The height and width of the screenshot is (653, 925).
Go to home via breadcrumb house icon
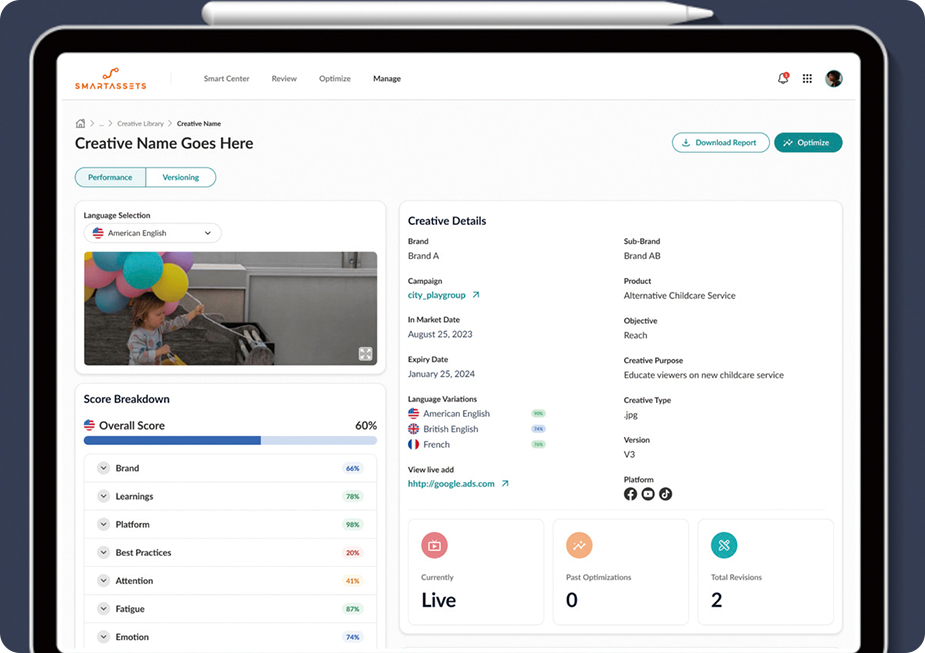click(80, 123)
